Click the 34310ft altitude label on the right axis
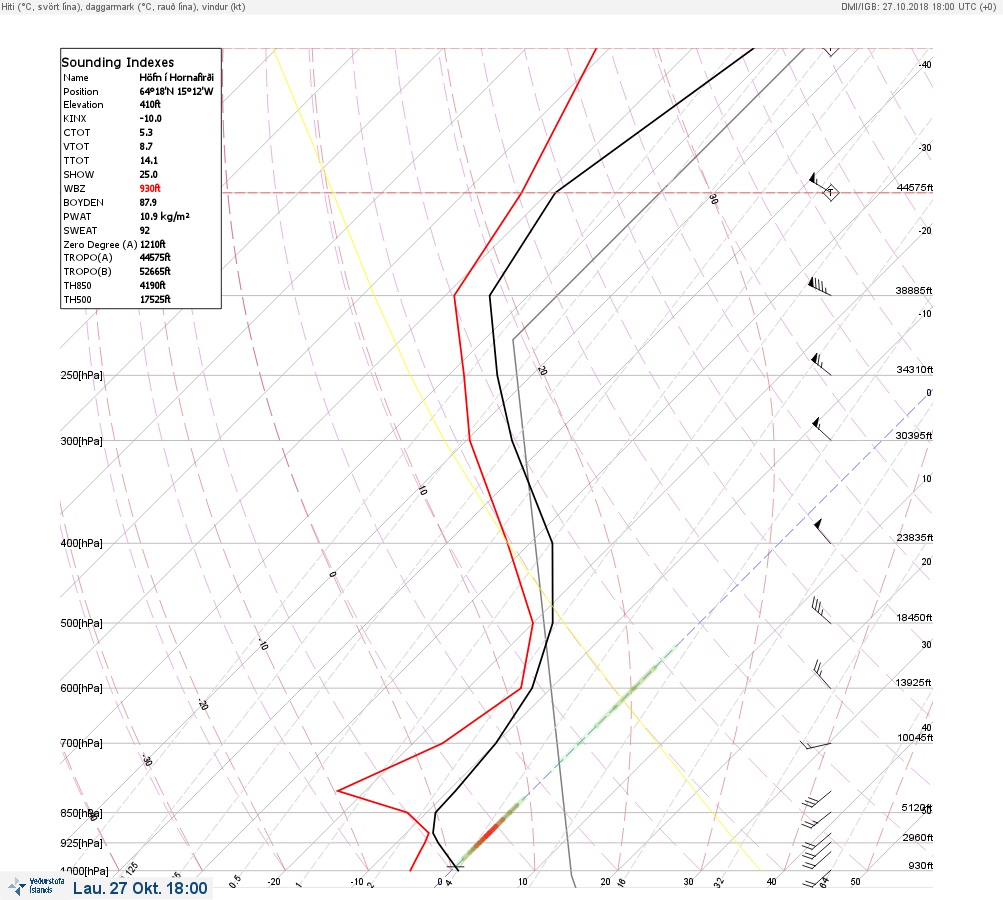1003x900 pixels. (x=915, y=370)
